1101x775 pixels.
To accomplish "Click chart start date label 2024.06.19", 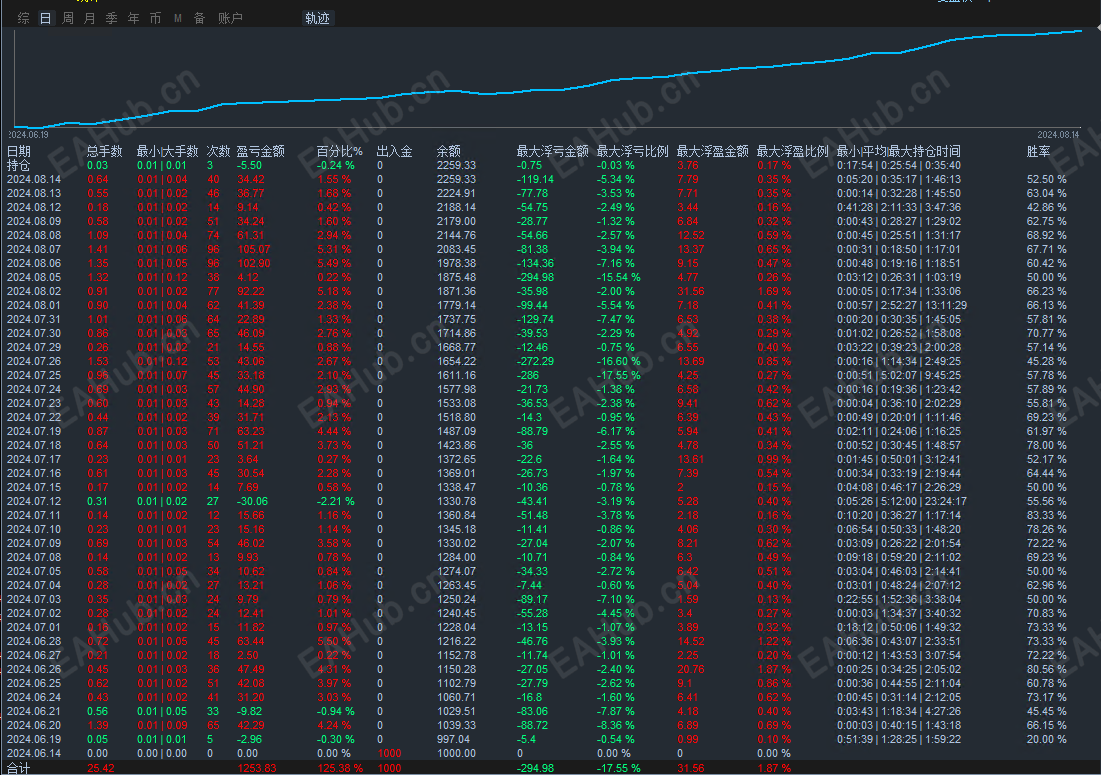I will (28, 135).
